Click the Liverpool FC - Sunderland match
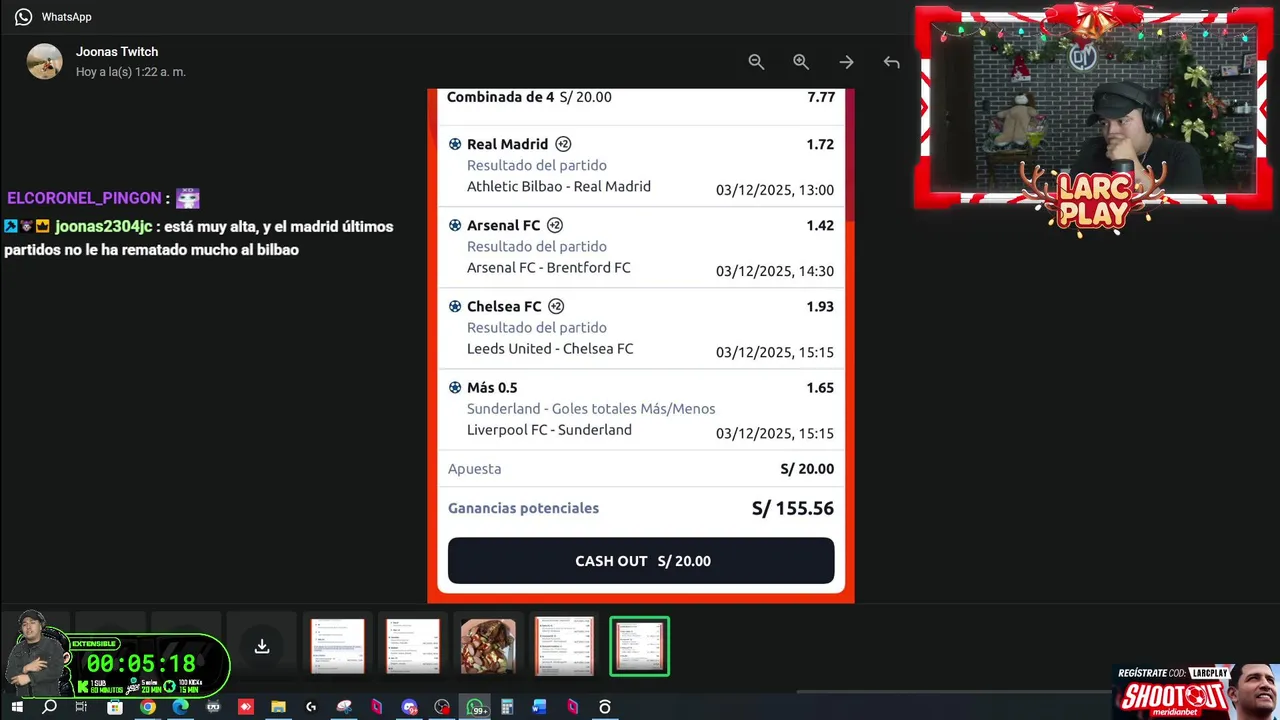This screenshot has width=1280, height=720. 549,429
